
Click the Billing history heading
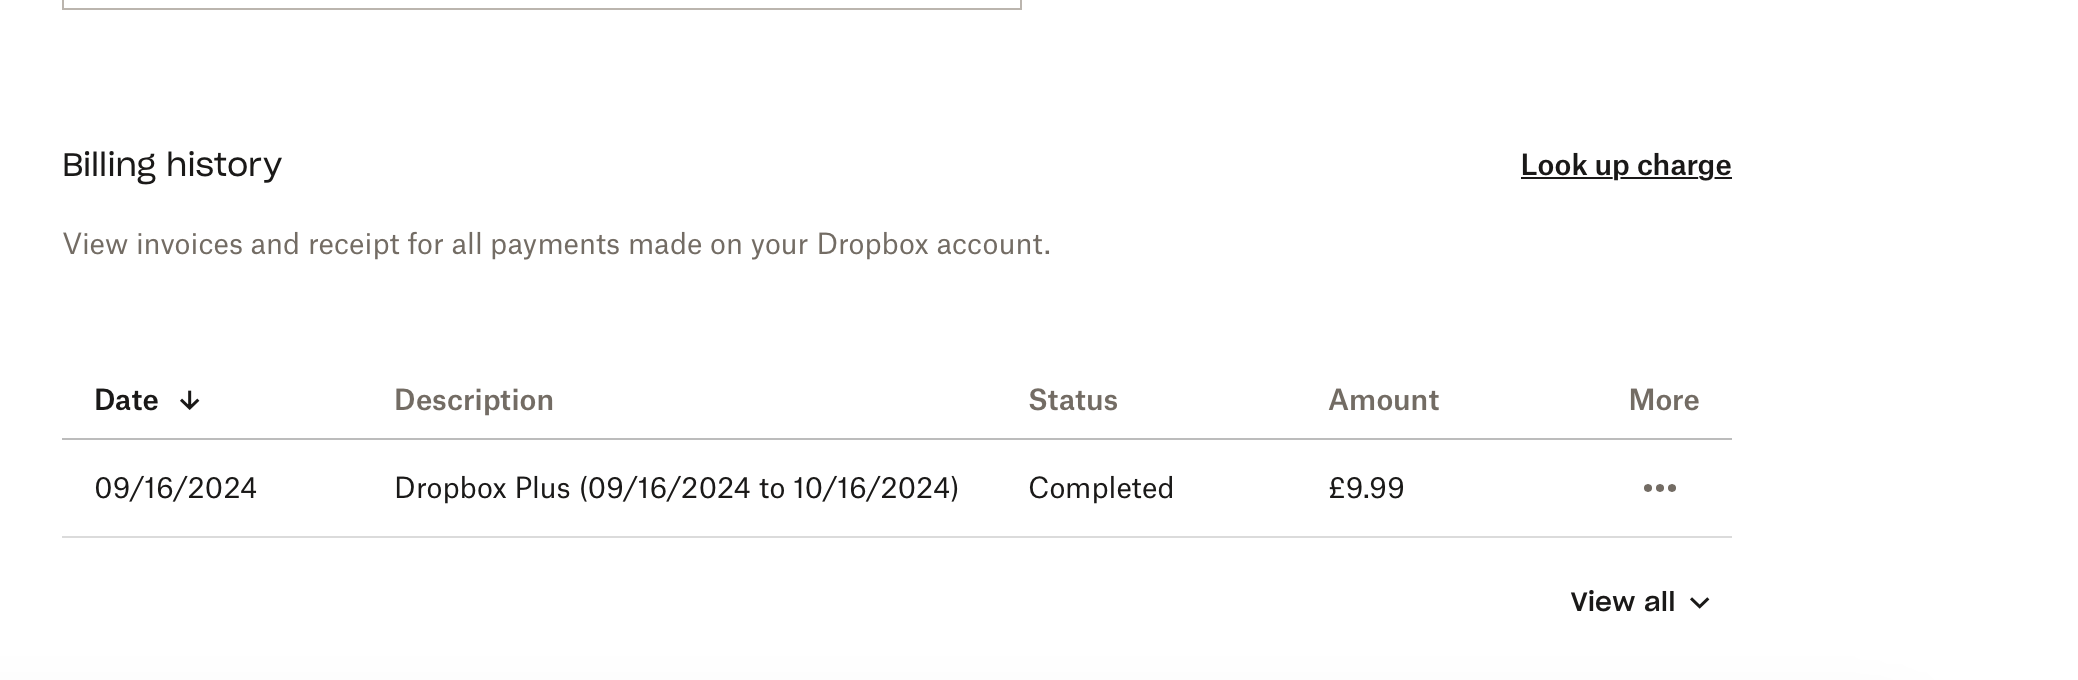172,164
